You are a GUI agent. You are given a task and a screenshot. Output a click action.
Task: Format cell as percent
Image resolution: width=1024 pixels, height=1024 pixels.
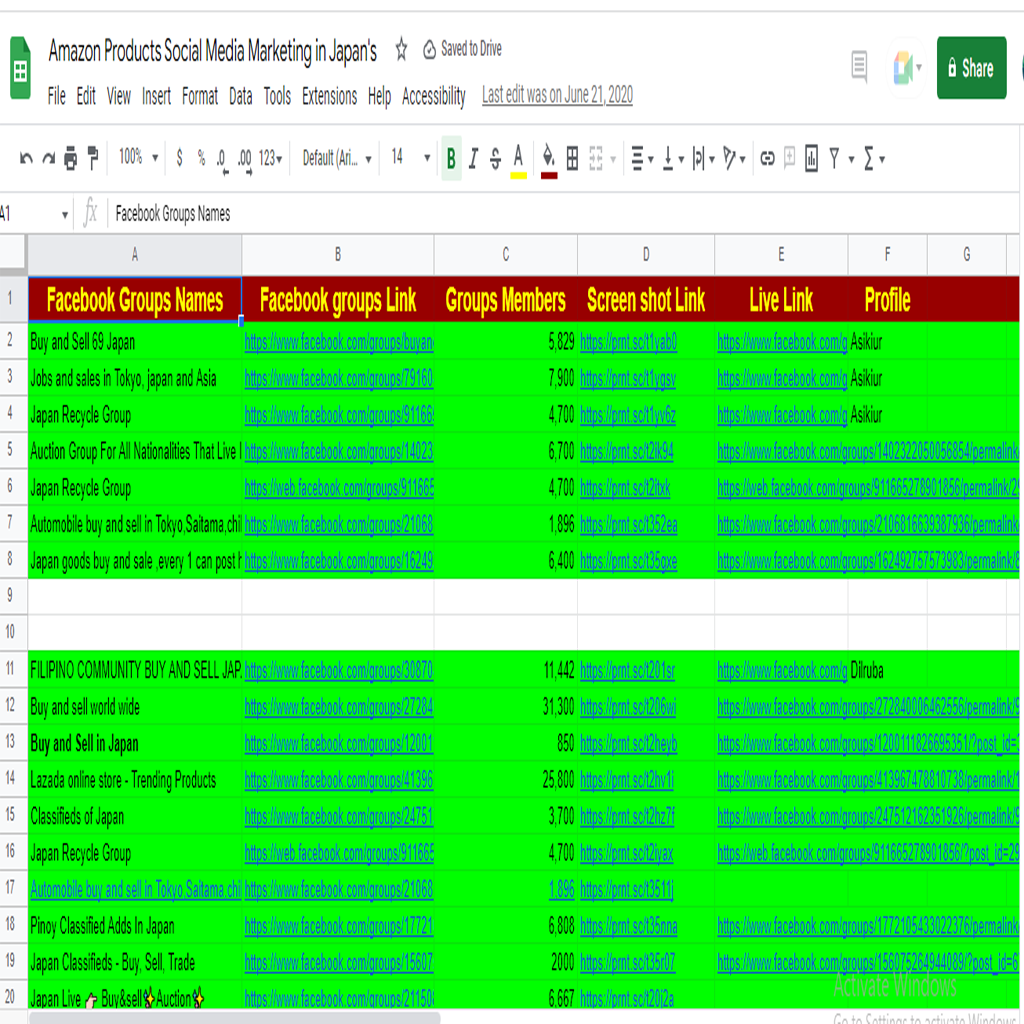201,157
